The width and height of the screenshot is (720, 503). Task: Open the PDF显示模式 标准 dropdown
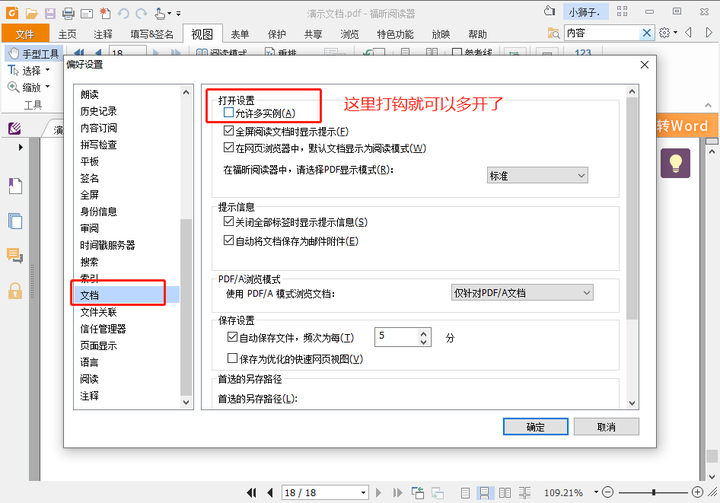point(538,175)
